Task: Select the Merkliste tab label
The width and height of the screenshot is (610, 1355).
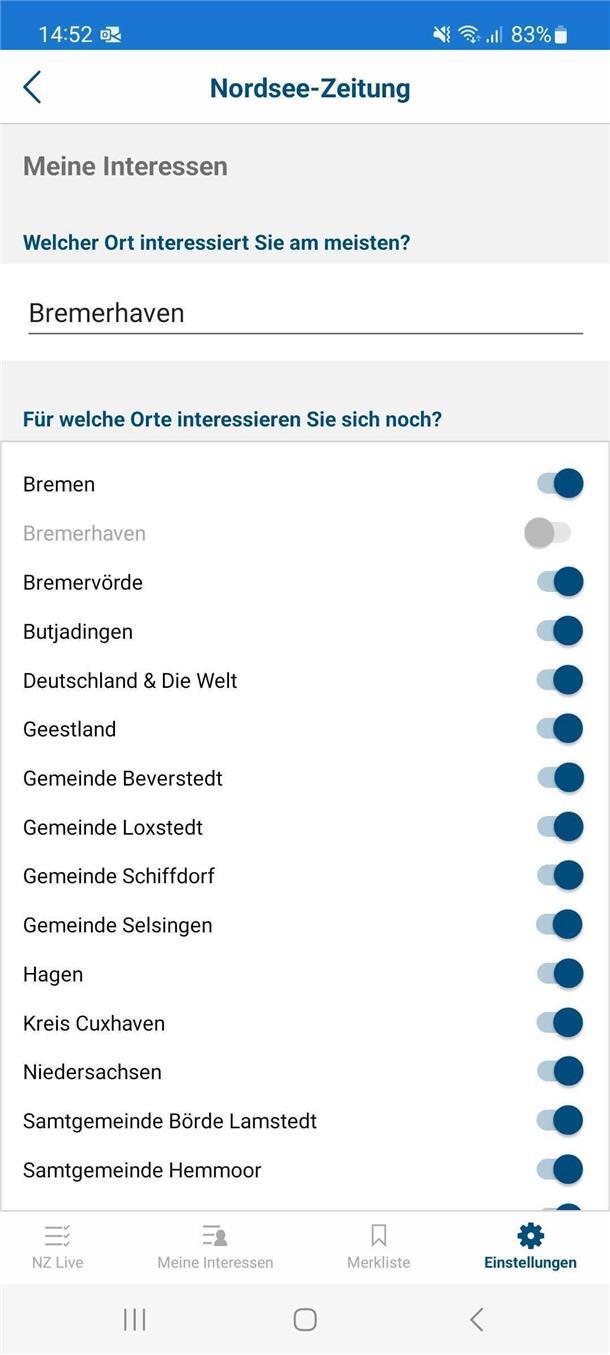Action: [x=379, y=1263]
